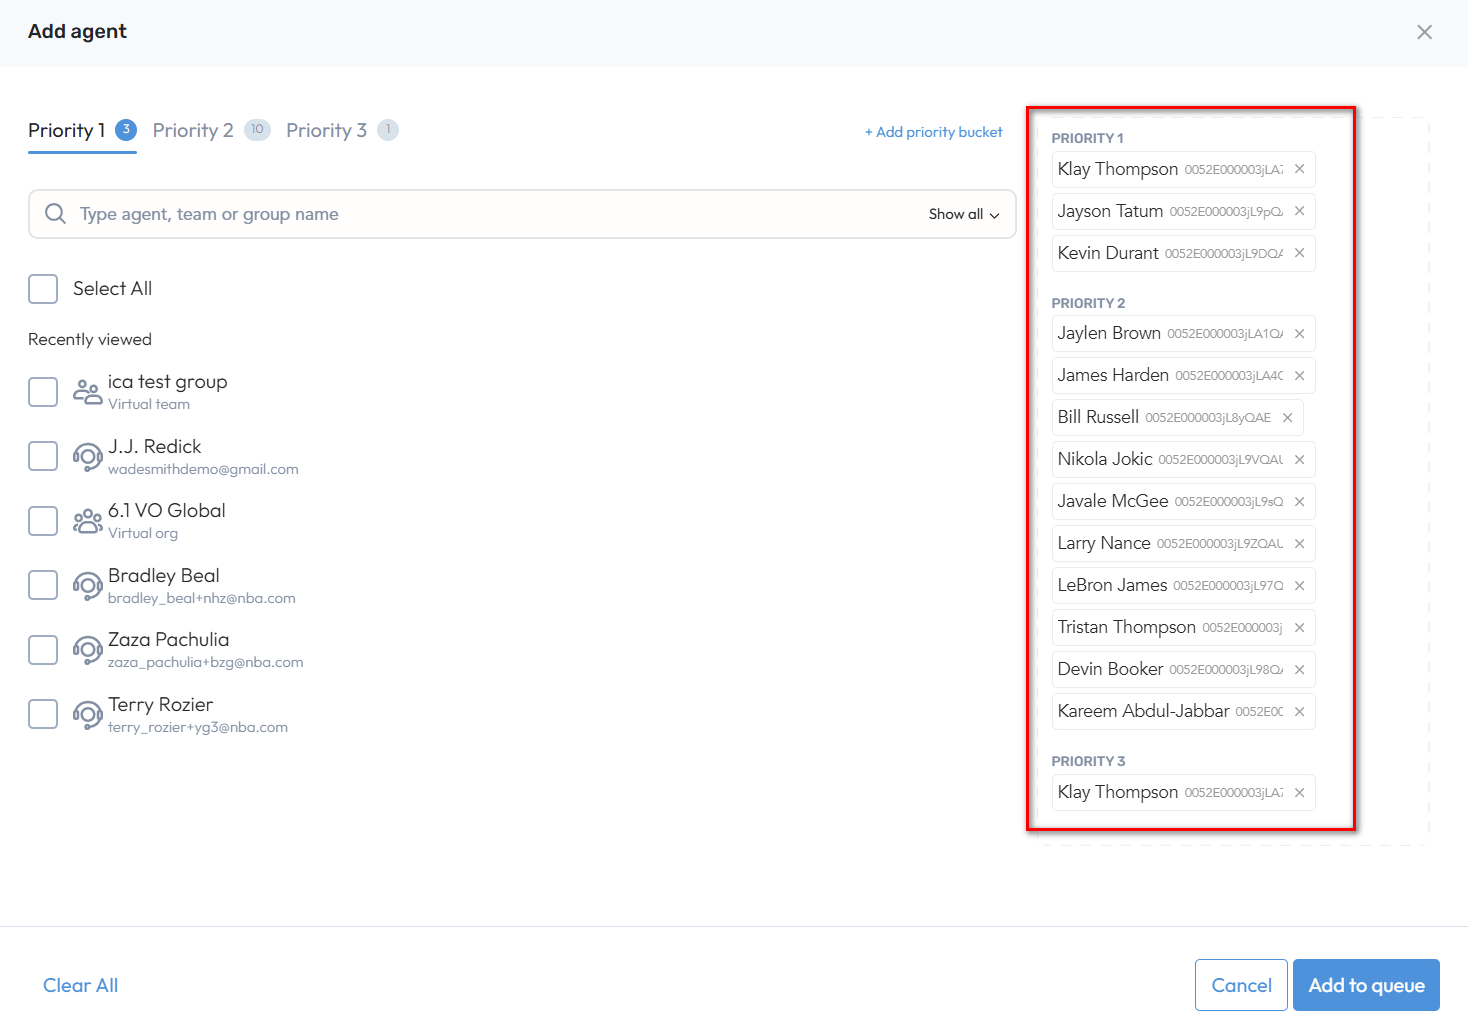Select the J.J. Redick checkbox

point(43,456)
